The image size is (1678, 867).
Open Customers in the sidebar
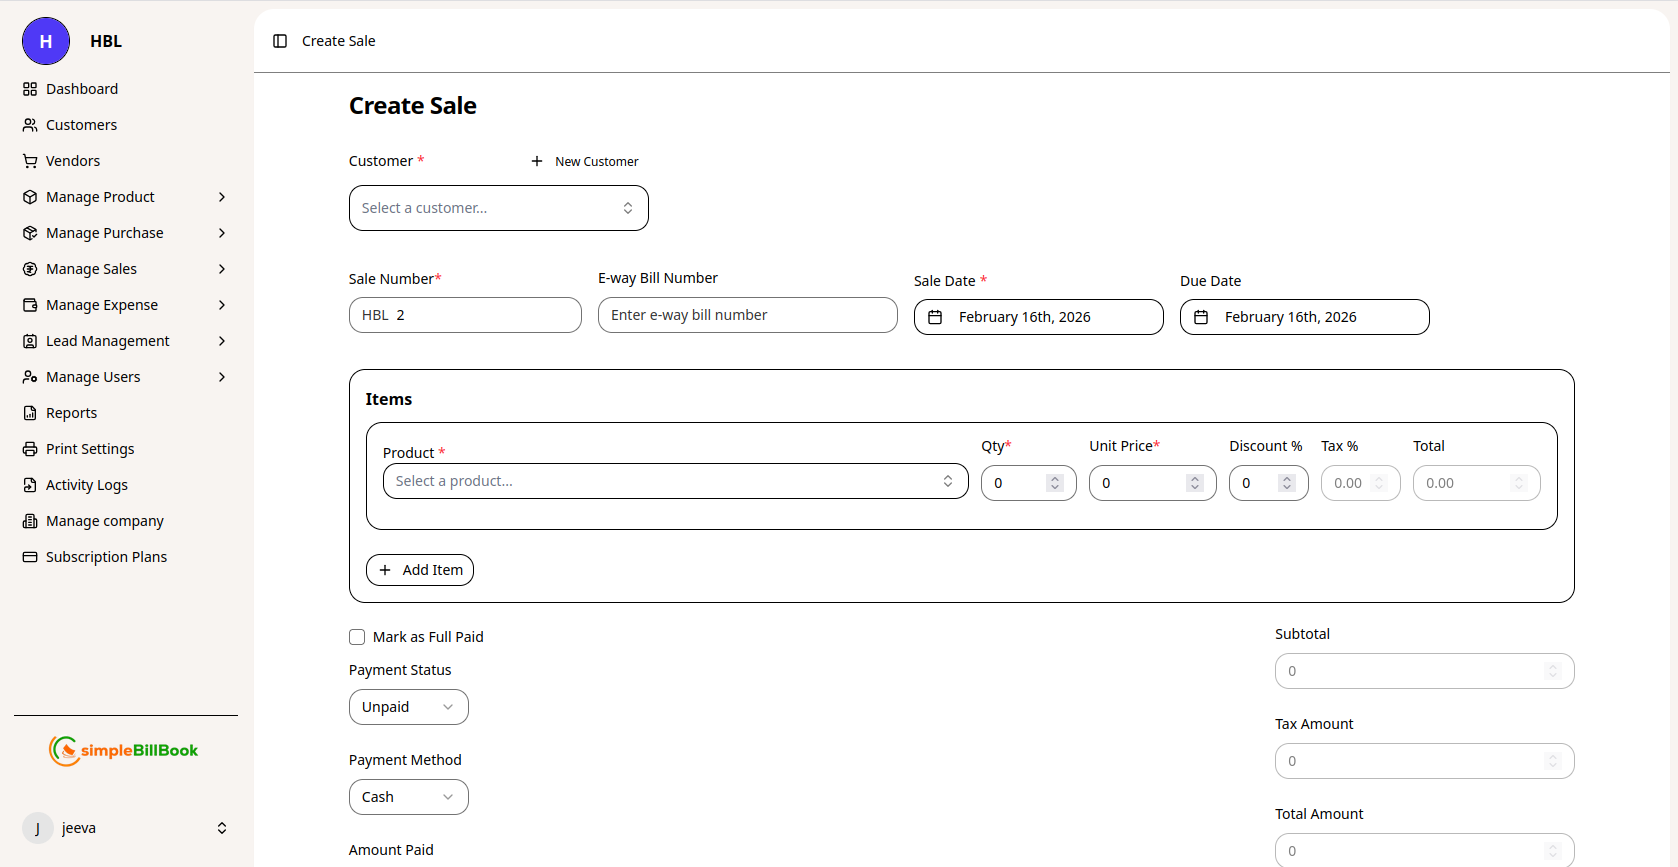click(81, 125)
